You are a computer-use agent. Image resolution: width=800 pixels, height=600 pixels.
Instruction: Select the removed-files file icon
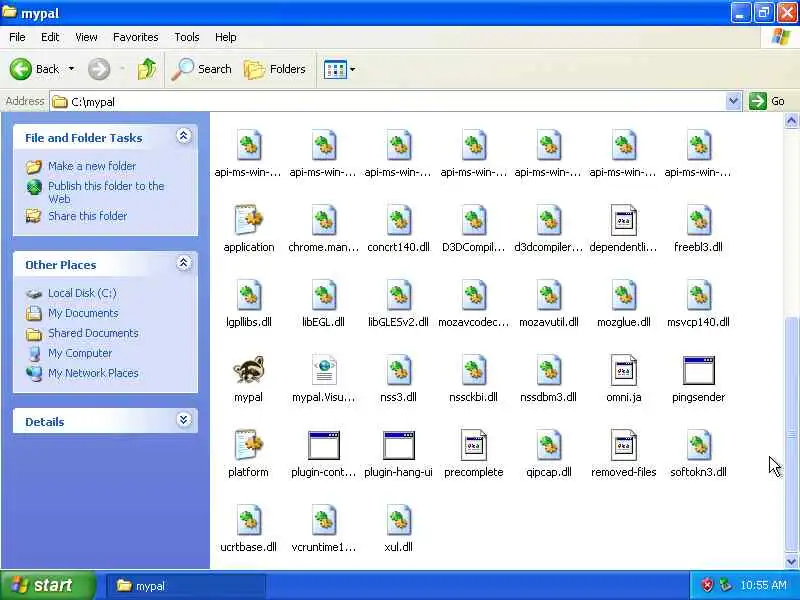[x=623, y=445]
